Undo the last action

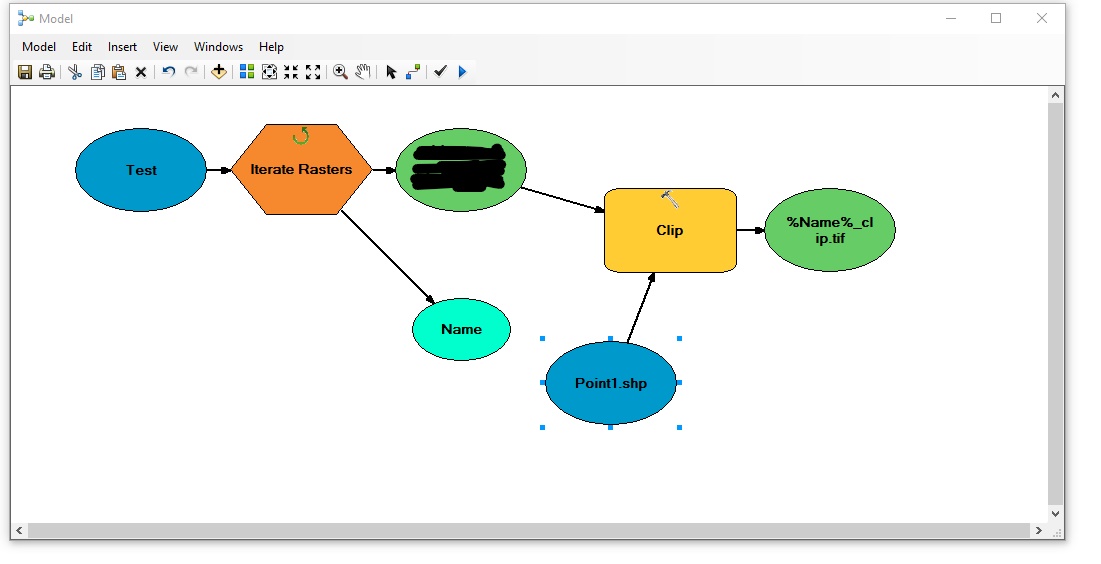[x=169, y=72]
